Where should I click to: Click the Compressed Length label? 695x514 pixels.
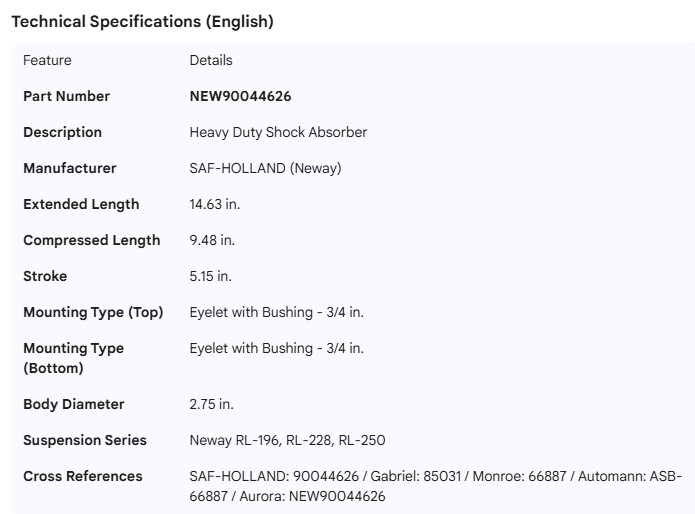click(x=91, y=240)
